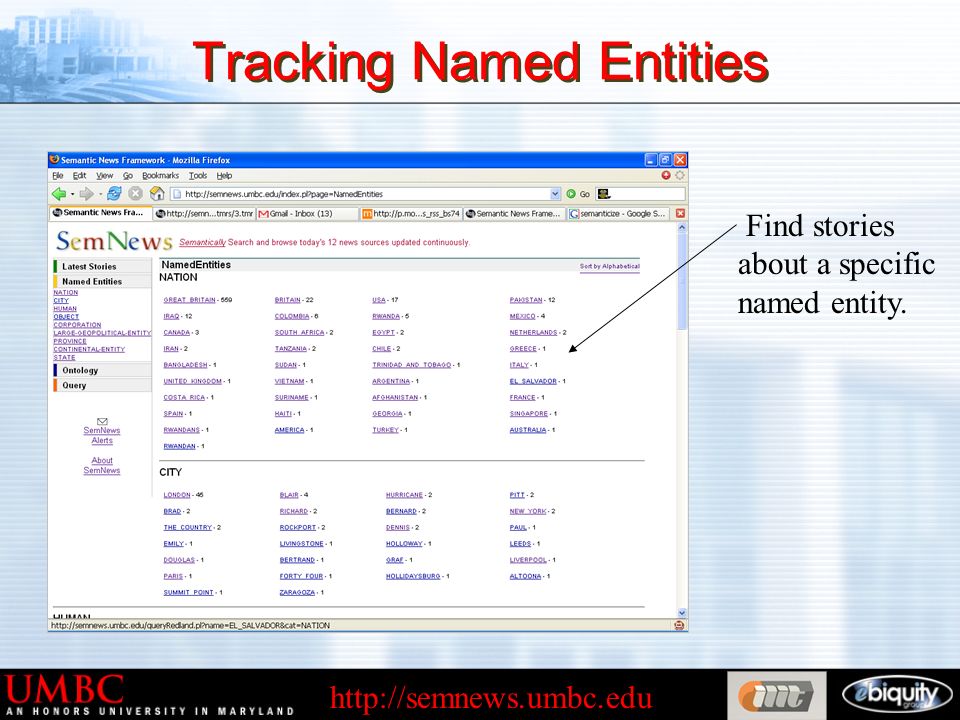Open the LIVERPOOL city link
This screenshot has width=960, height=720.
[x=528, y=560]
